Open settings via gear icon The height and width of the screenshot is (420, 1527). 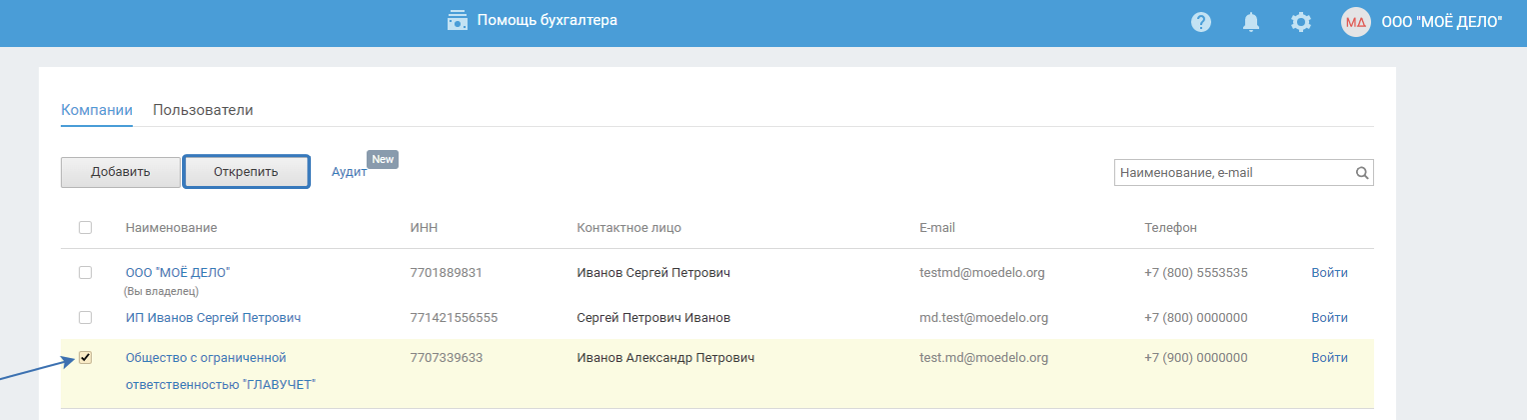pos(1301,21)
